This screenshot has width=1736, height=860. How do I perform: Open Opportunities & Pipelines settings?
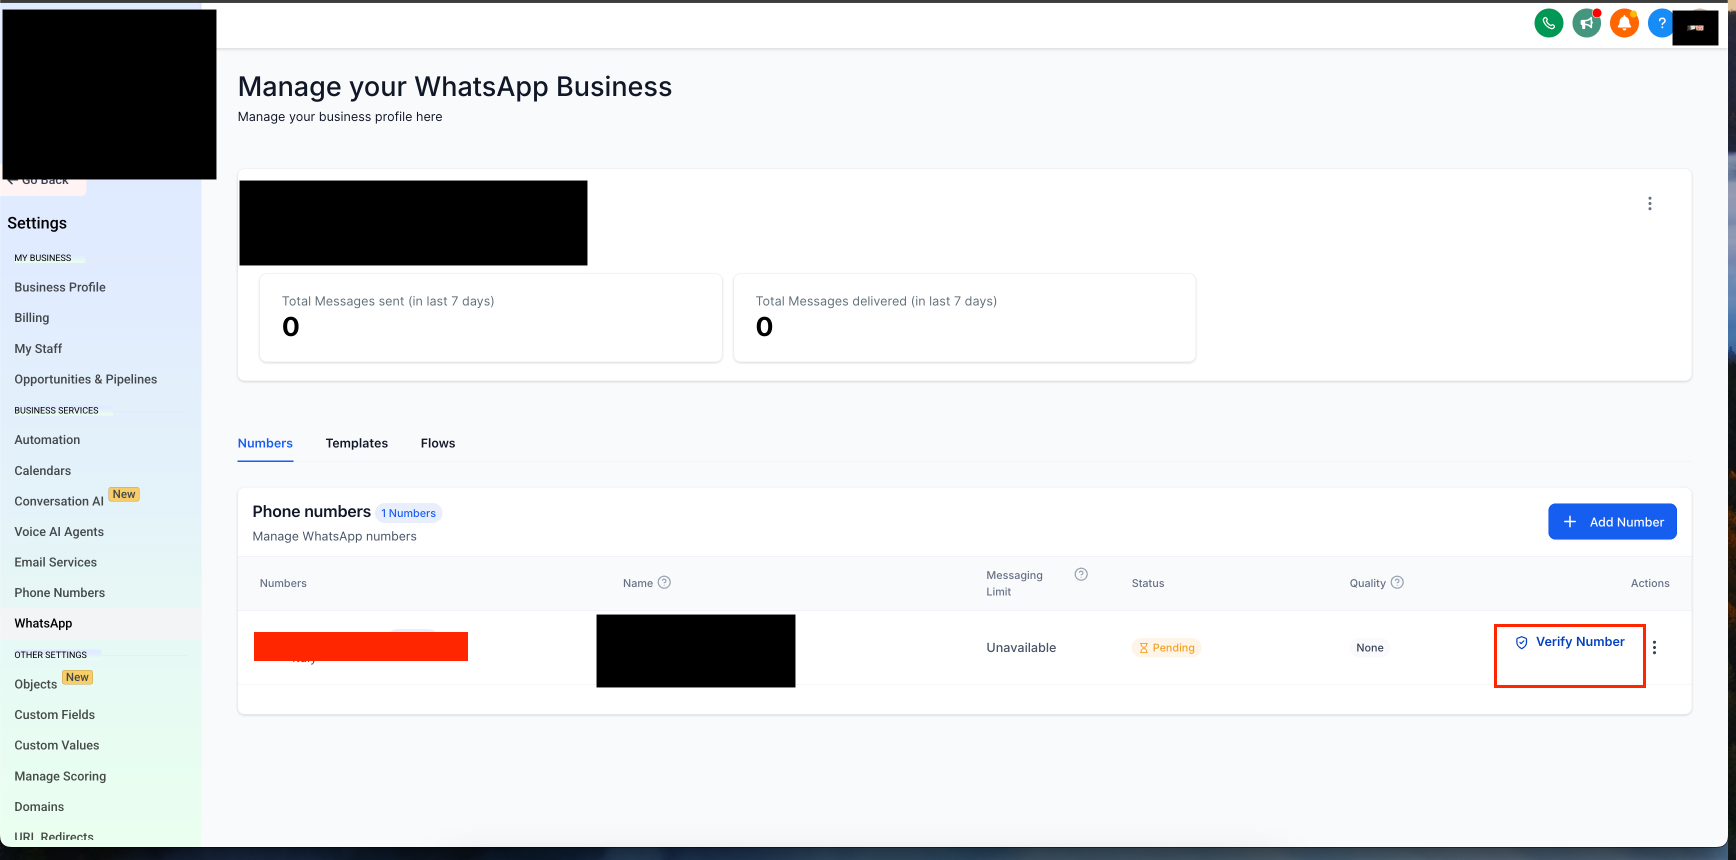point(86,380)
